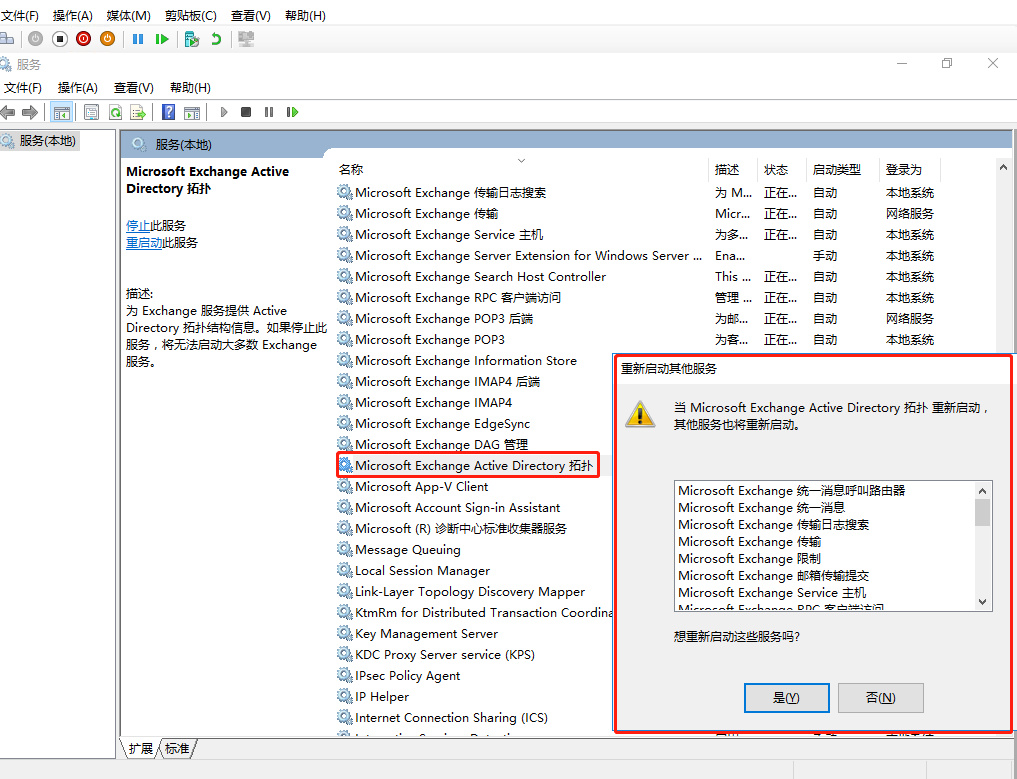Image resolution: width=1017 pixels, height=779 pixels.
Task: Export the services list via toolbar icon
Action: point(138,112)
